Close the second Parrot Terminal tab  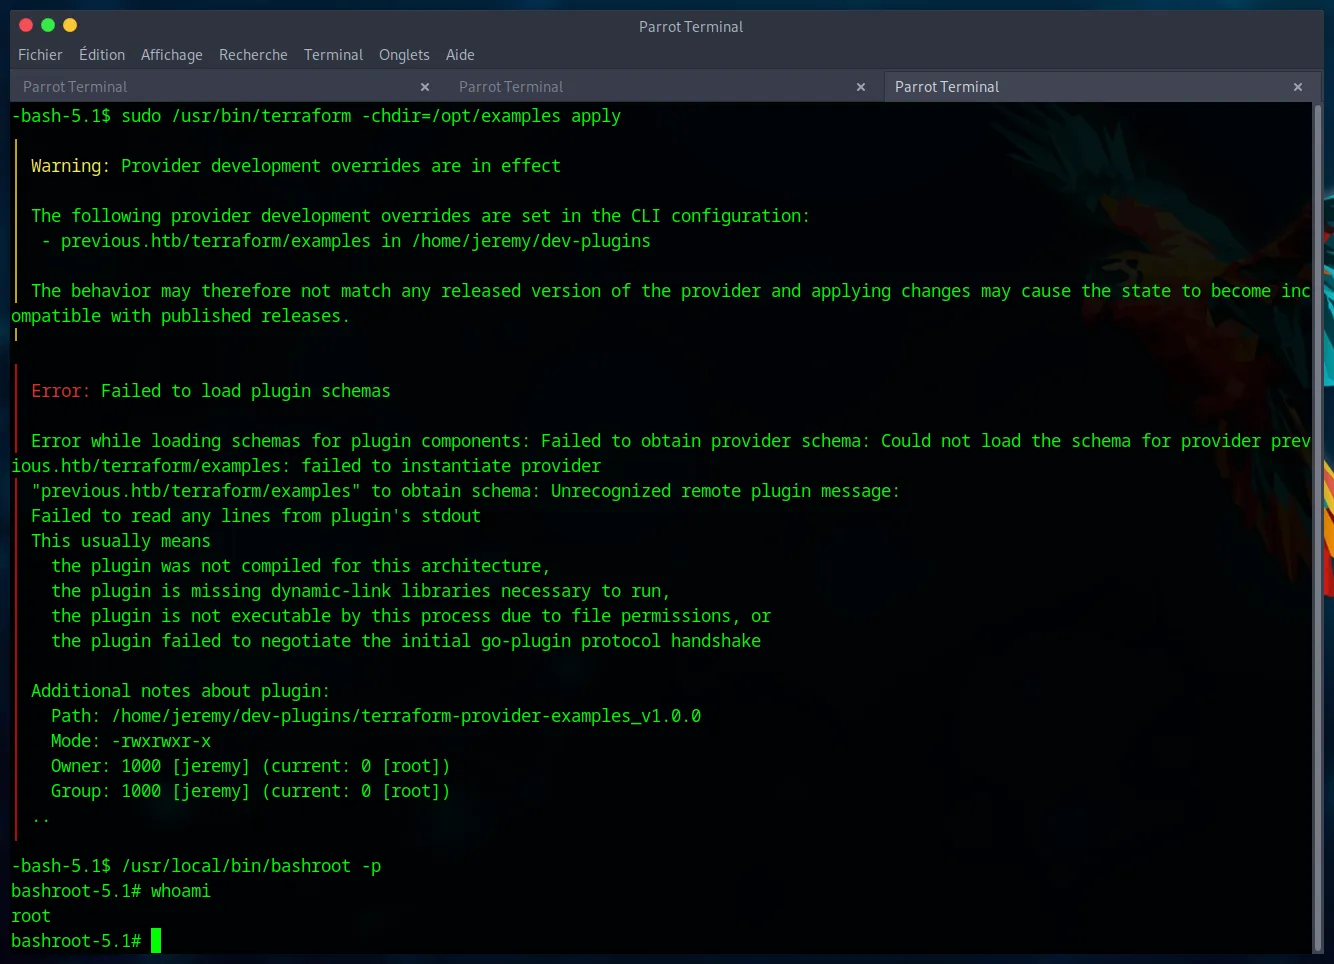[861, 87]
